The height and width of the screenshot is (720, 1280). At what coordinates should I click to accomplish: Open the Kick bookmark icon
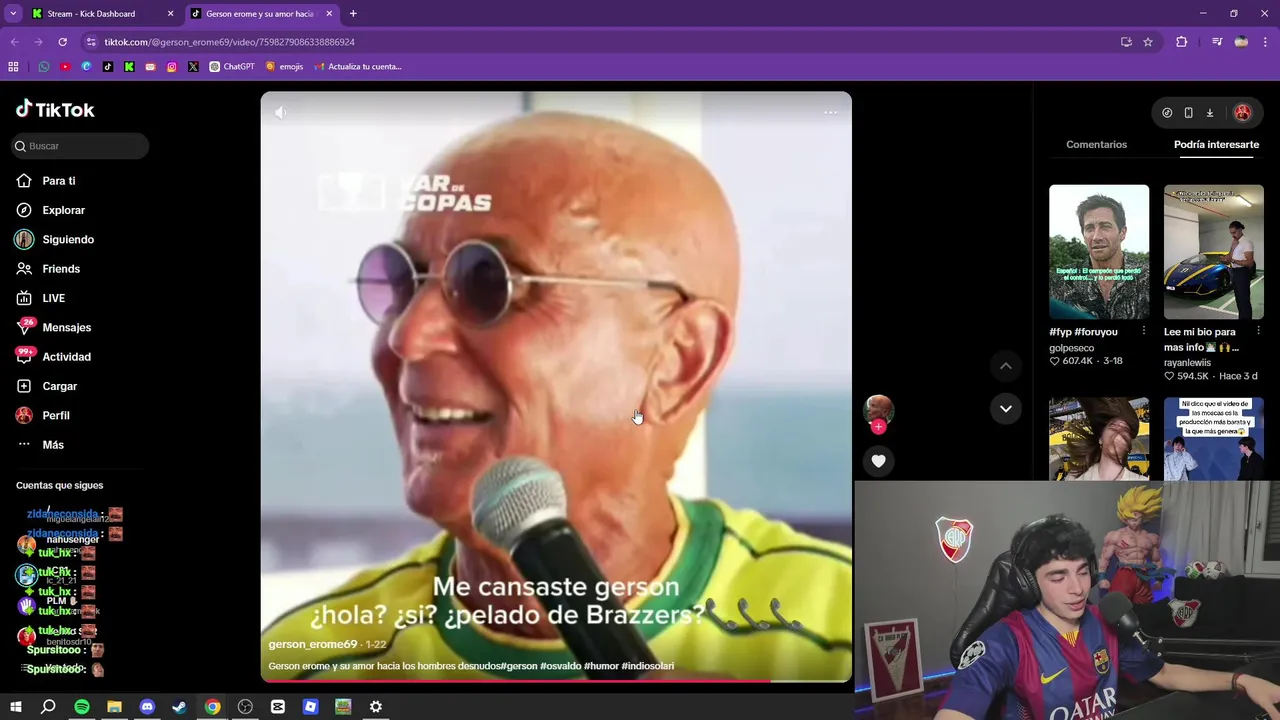click(x=129, y=67)
